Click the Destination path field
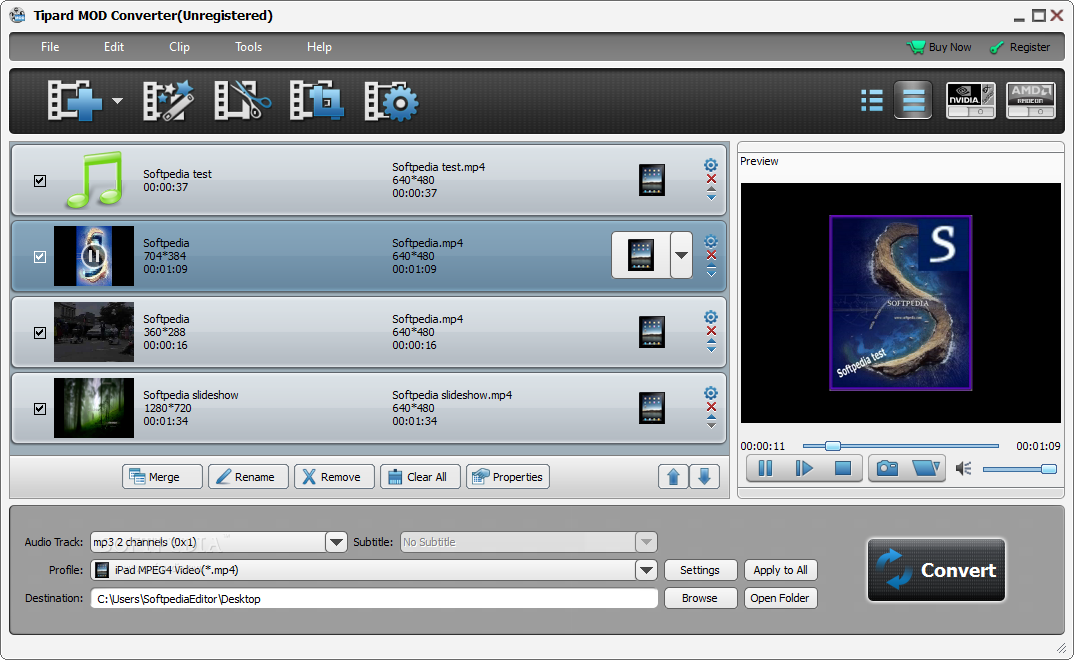1074x660 pixels. (374, 598)
